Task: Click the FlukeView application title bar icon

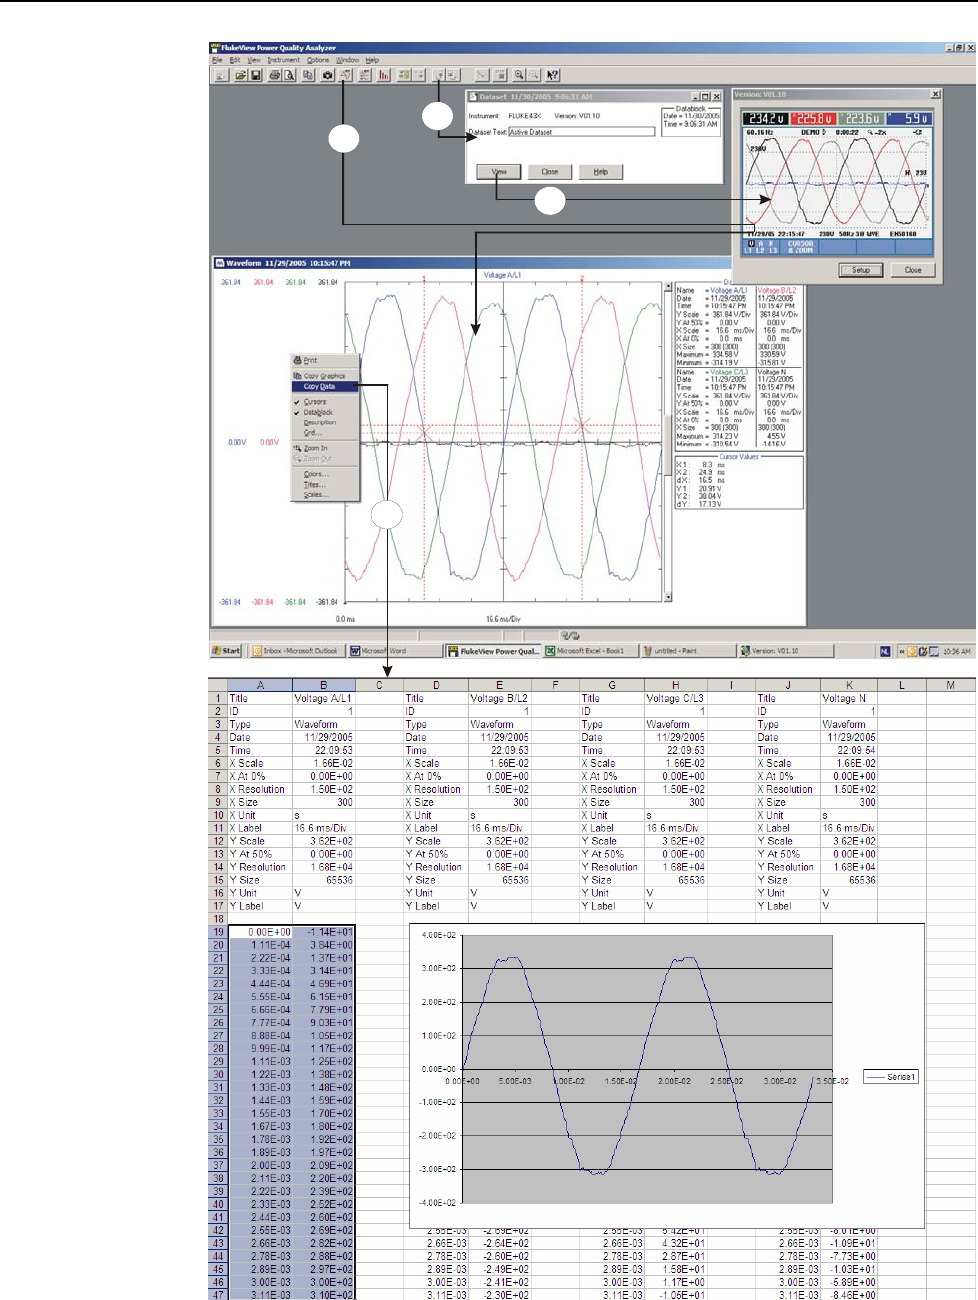Action: pyautogui.click(x=214, y=47)
